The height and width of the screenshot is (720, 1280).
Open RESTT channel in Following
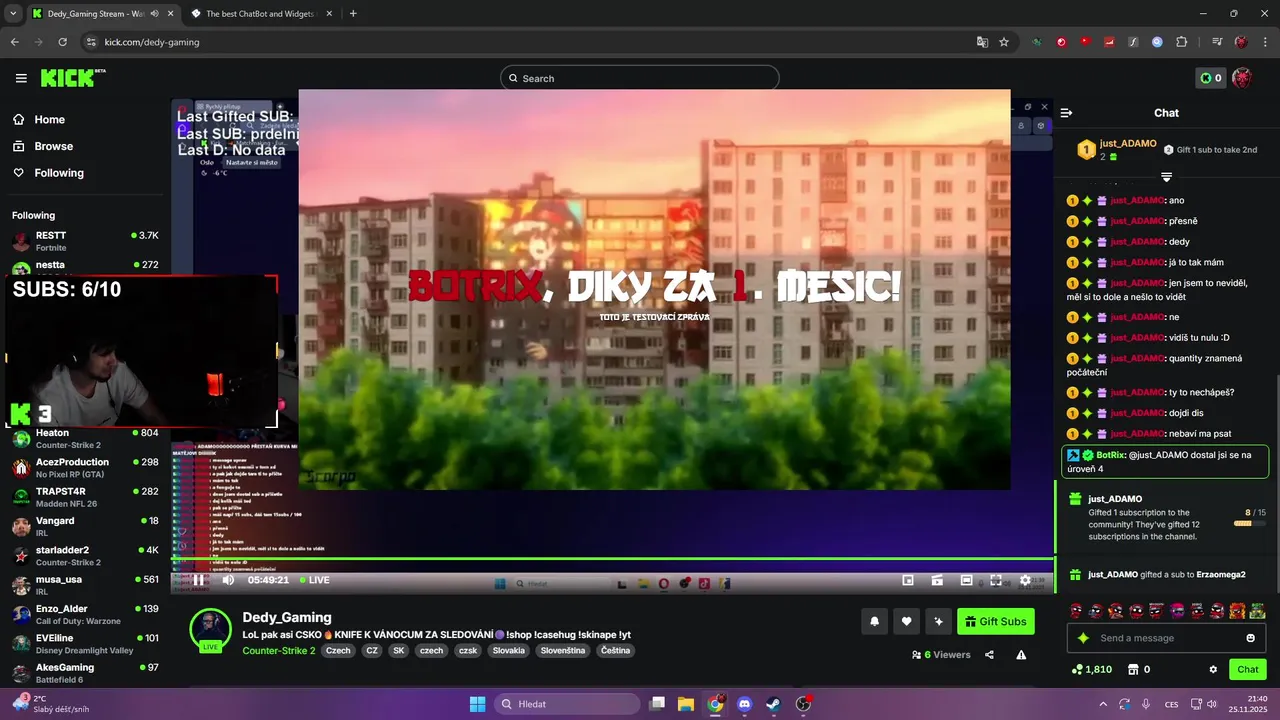point(85,241)
